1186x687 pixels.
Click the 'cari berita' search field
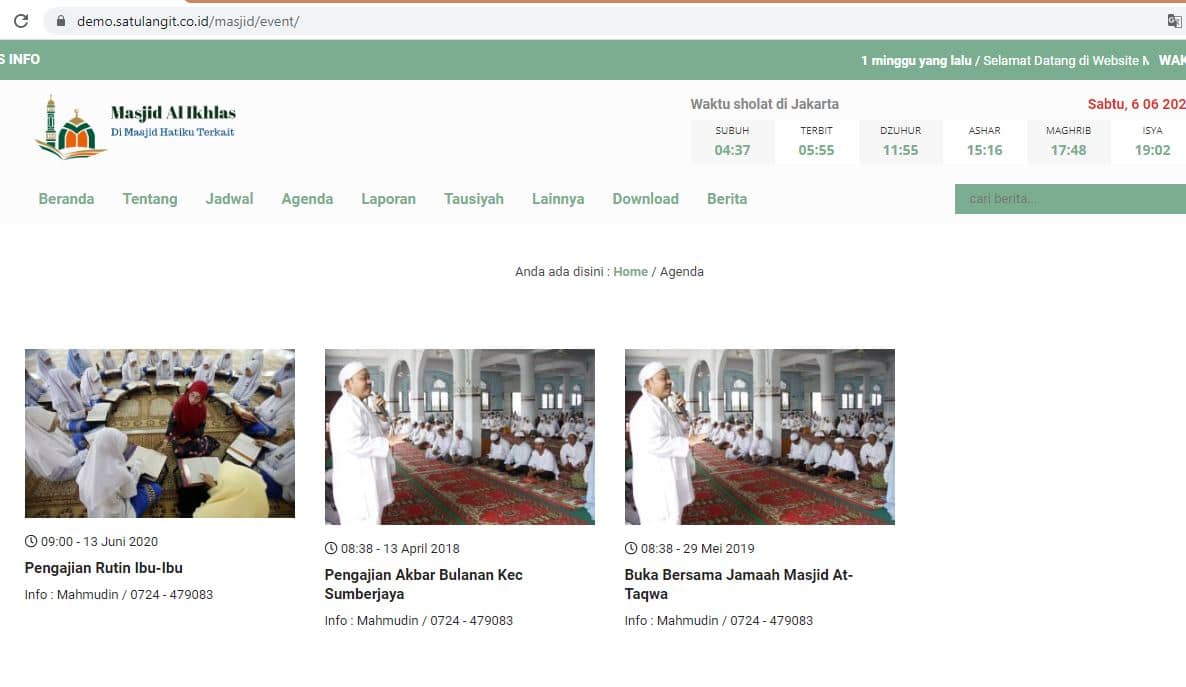coord(1070,199)
